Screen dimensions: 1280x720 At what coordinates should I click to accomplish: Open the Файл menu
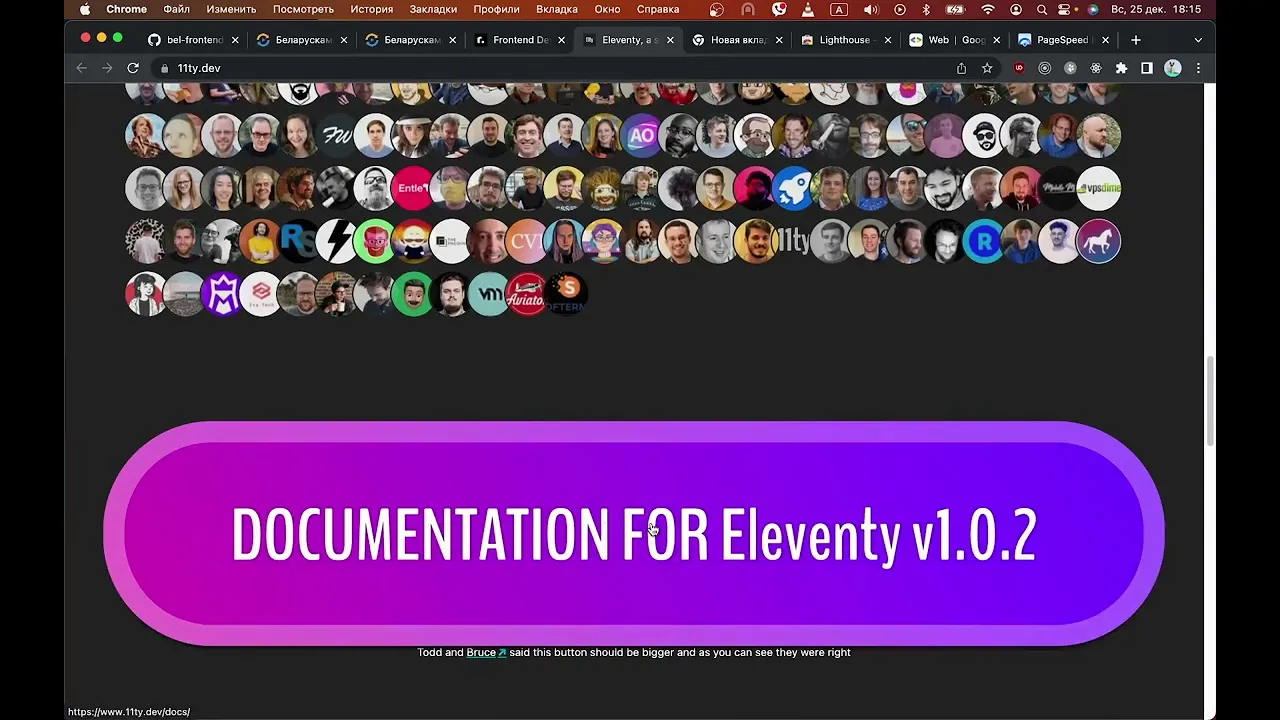[x=176, y=9]
